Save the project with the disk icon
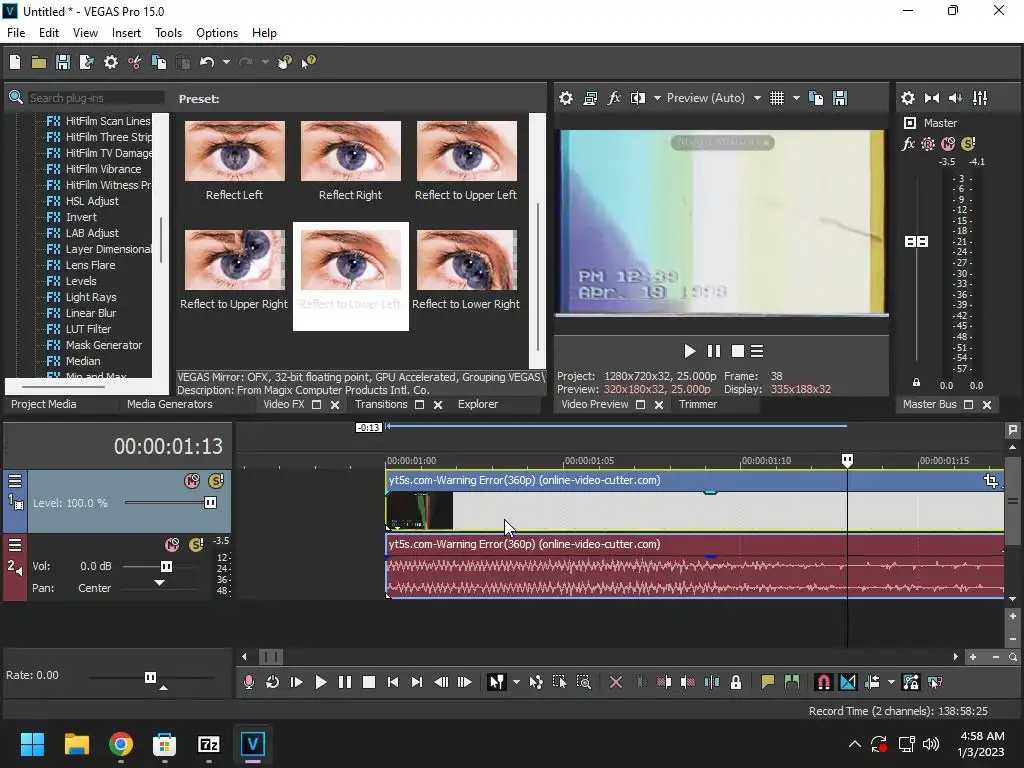The image size is (1024, 768). [63, 62]
